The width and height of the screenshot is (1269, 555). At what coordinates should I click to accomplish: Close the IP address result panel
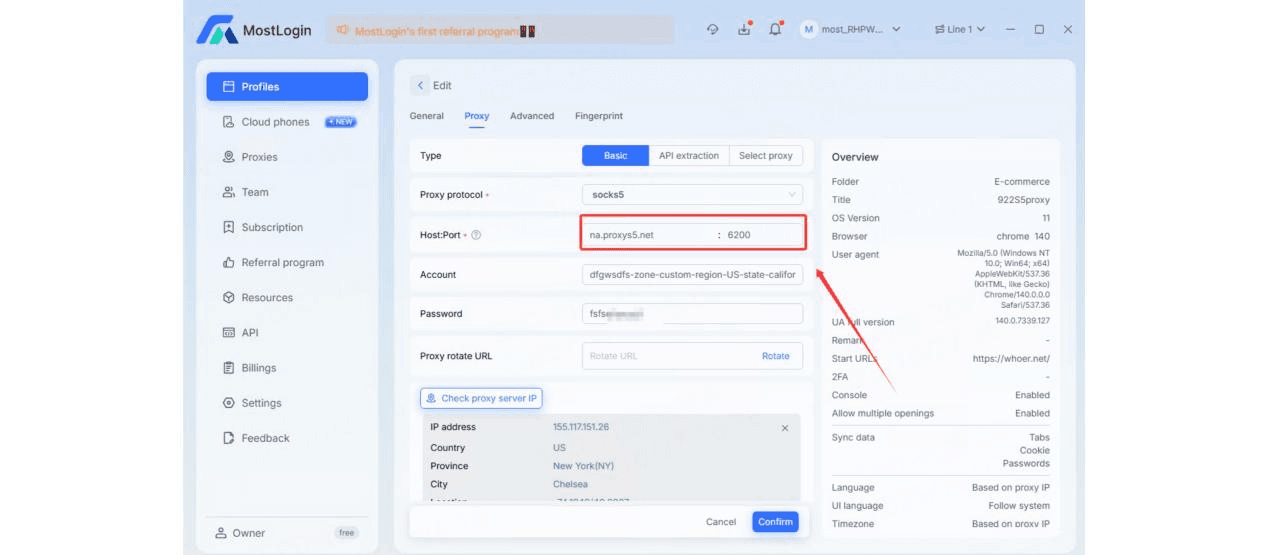coord(785,428)
